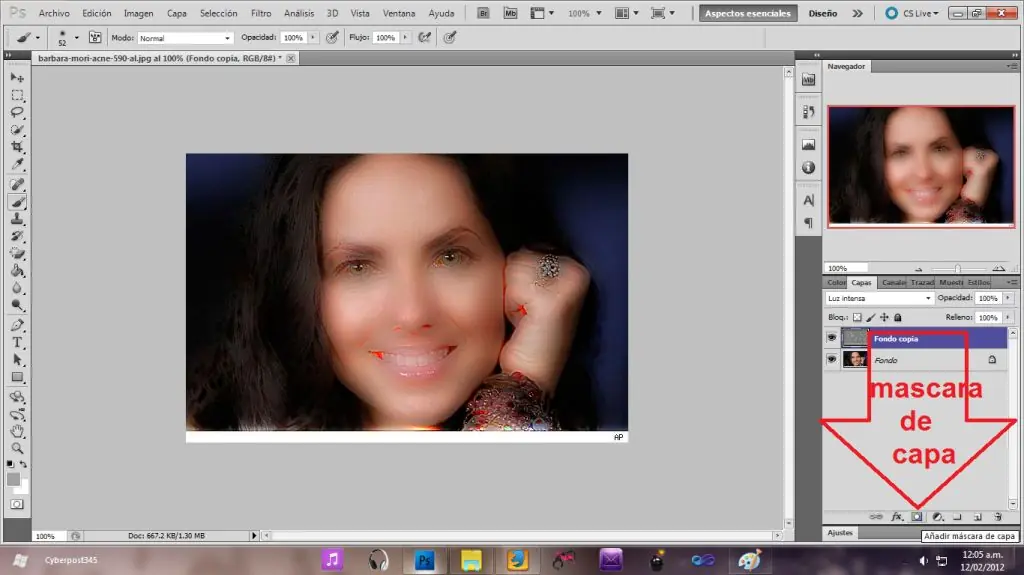Image resolution: width=1024 pixels, height=575 pixels.
Task: Hide the Fondo copia layer
Action: click(831, 338)
